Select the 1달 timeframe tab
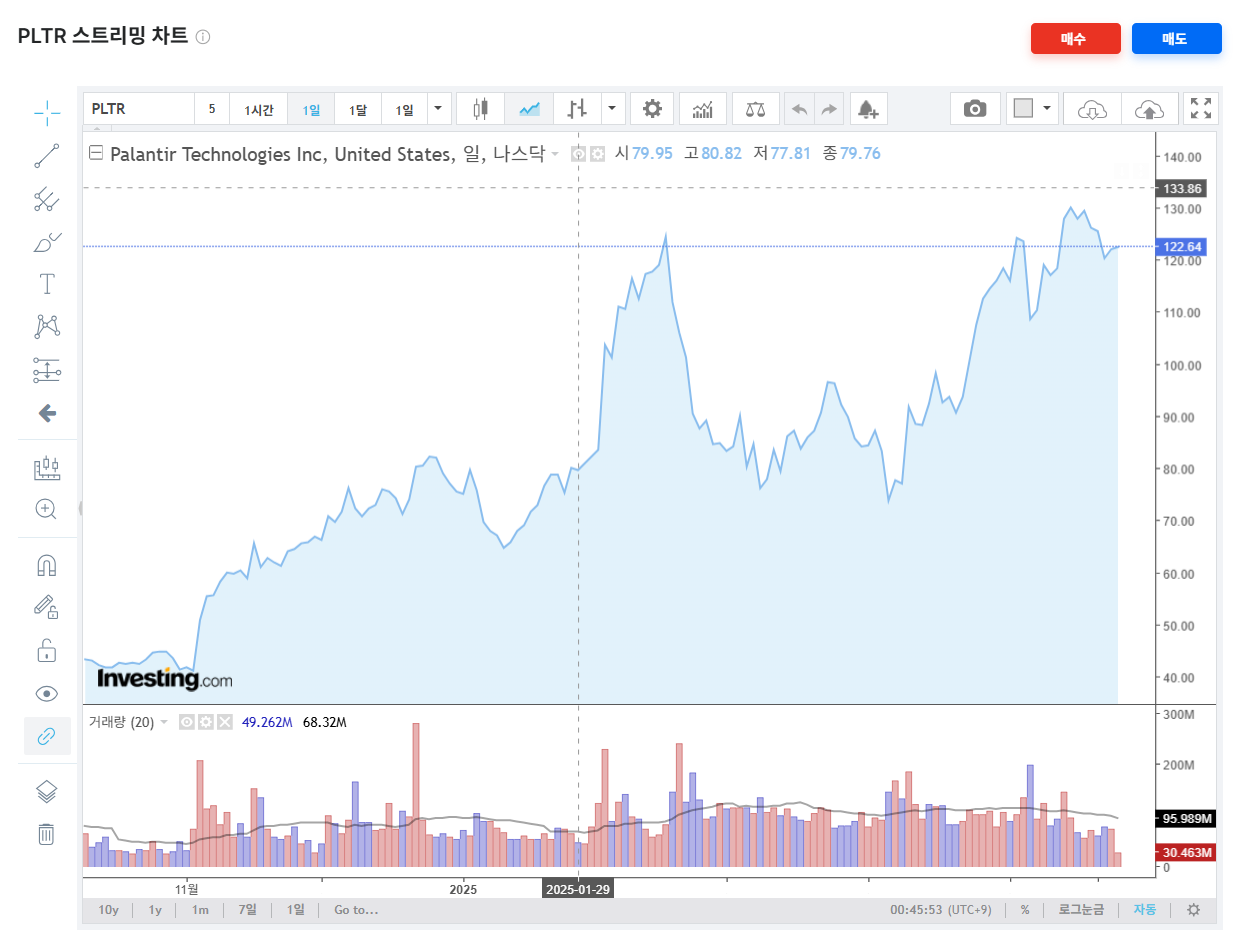Screen dimensions: 1254x942 pyautogui.click(x=358, y=108)
